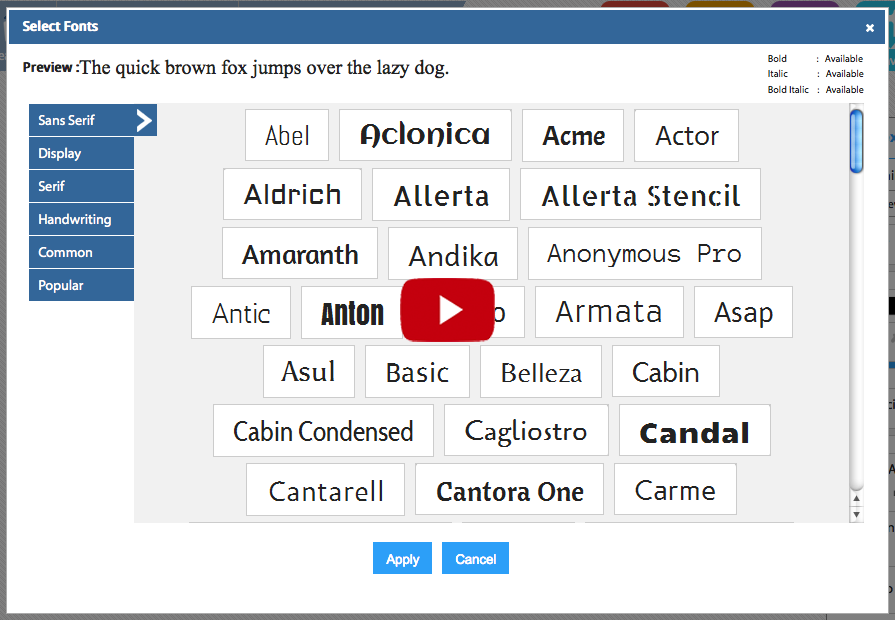
Task: Close the Select Fonts dialog
Action: click(x=869, y=27)
